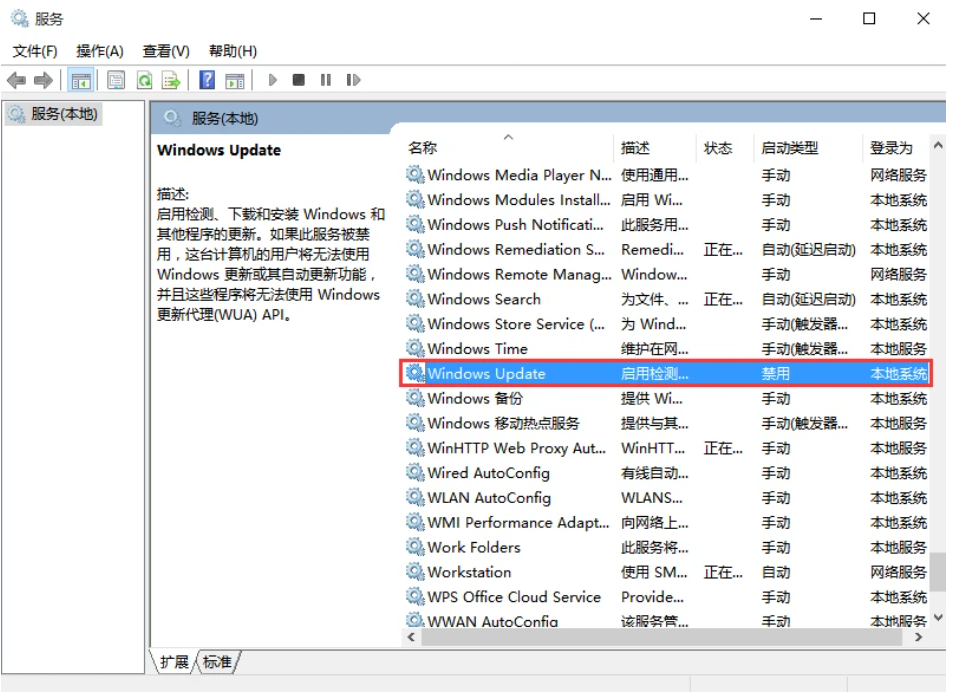The width and height of the screenshot is (957, 695).
Task: Open the 操作(A) menu
Action: tap(100, 51)
